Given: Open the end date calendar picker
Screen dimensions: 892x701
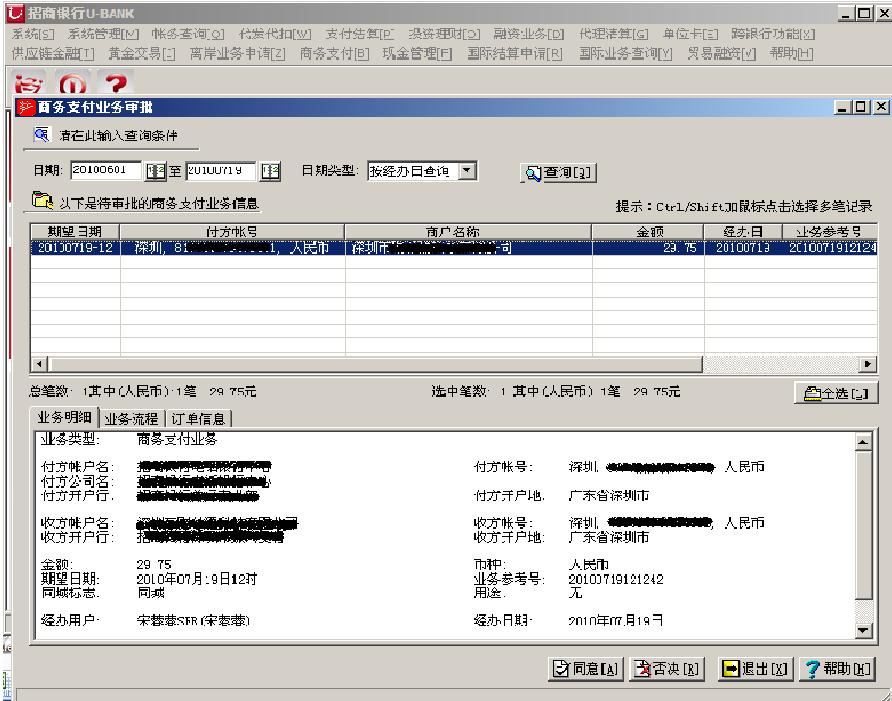Looking at the screenshot, I should pyautogui.click(x=269, y=171).
